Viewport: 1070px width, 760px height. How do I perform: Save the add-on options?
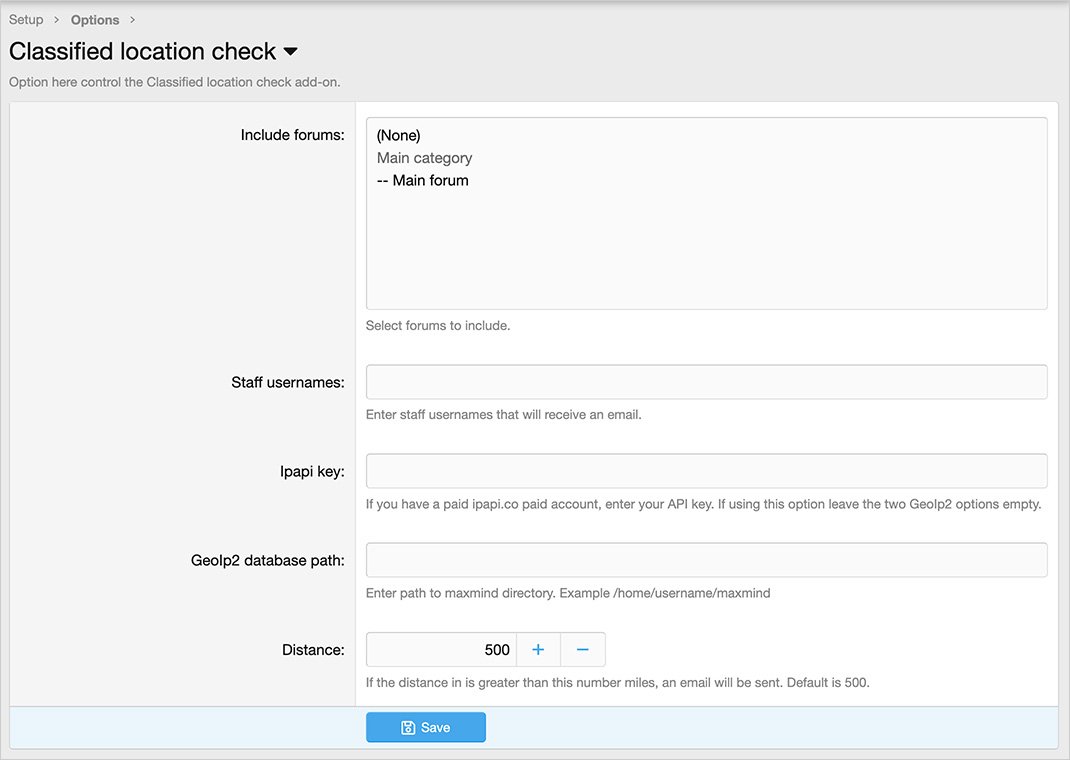coord(426,728)
